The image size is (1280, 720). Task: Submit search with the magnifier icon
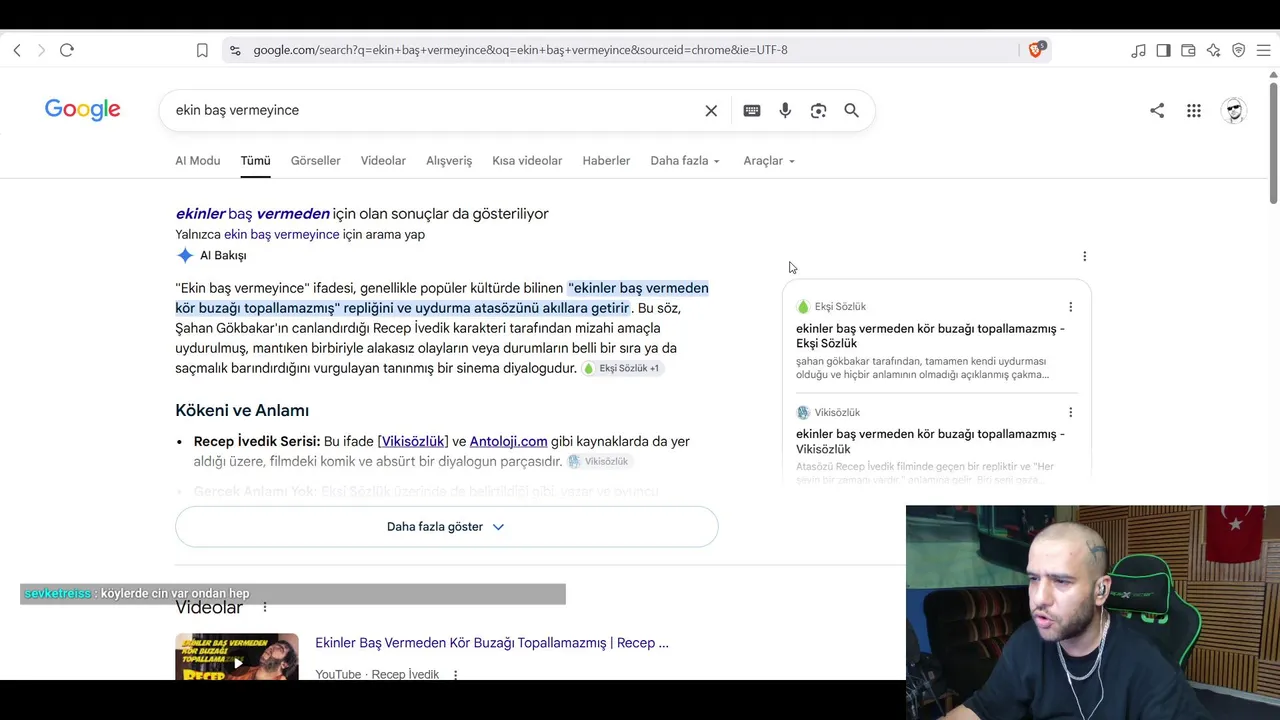[x=851, y=111]
